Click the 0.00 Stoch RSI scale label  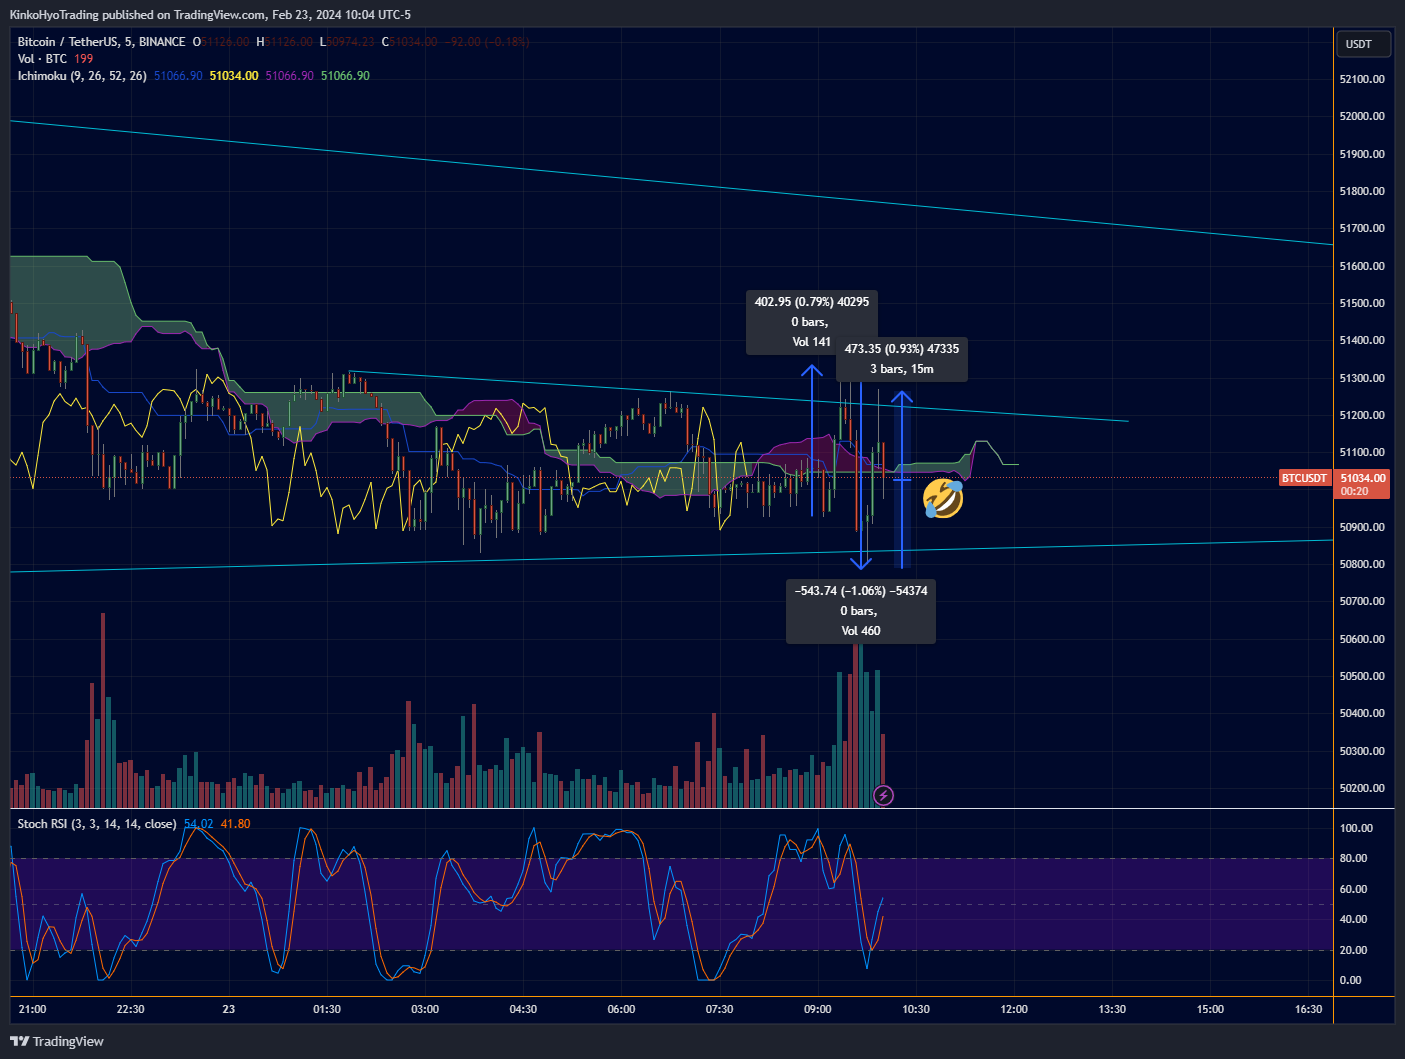[1350, 980]
